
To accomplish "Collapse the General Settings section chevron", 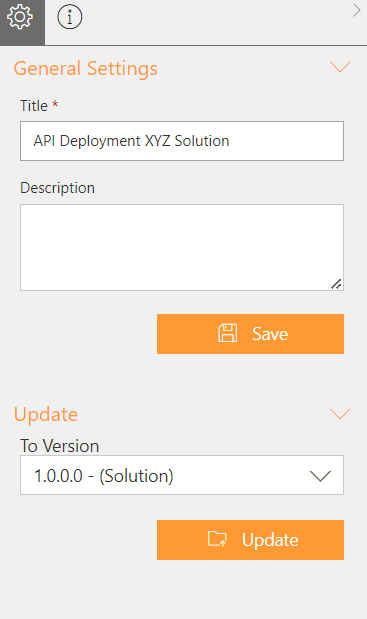I will (x=340, y=67).
